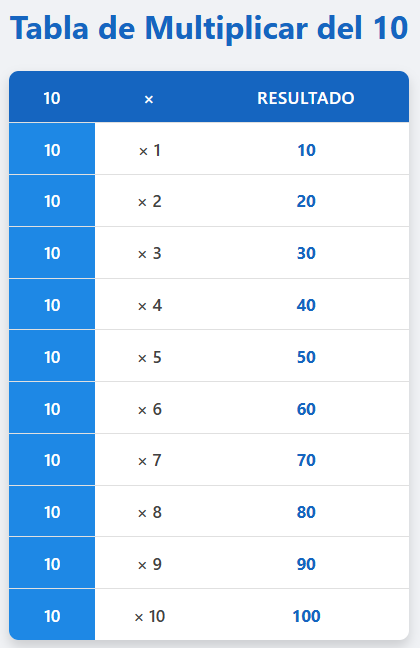Select the × 1 multiplier cell
This screenshot has height=648, width=420.
tap(149, 150)
